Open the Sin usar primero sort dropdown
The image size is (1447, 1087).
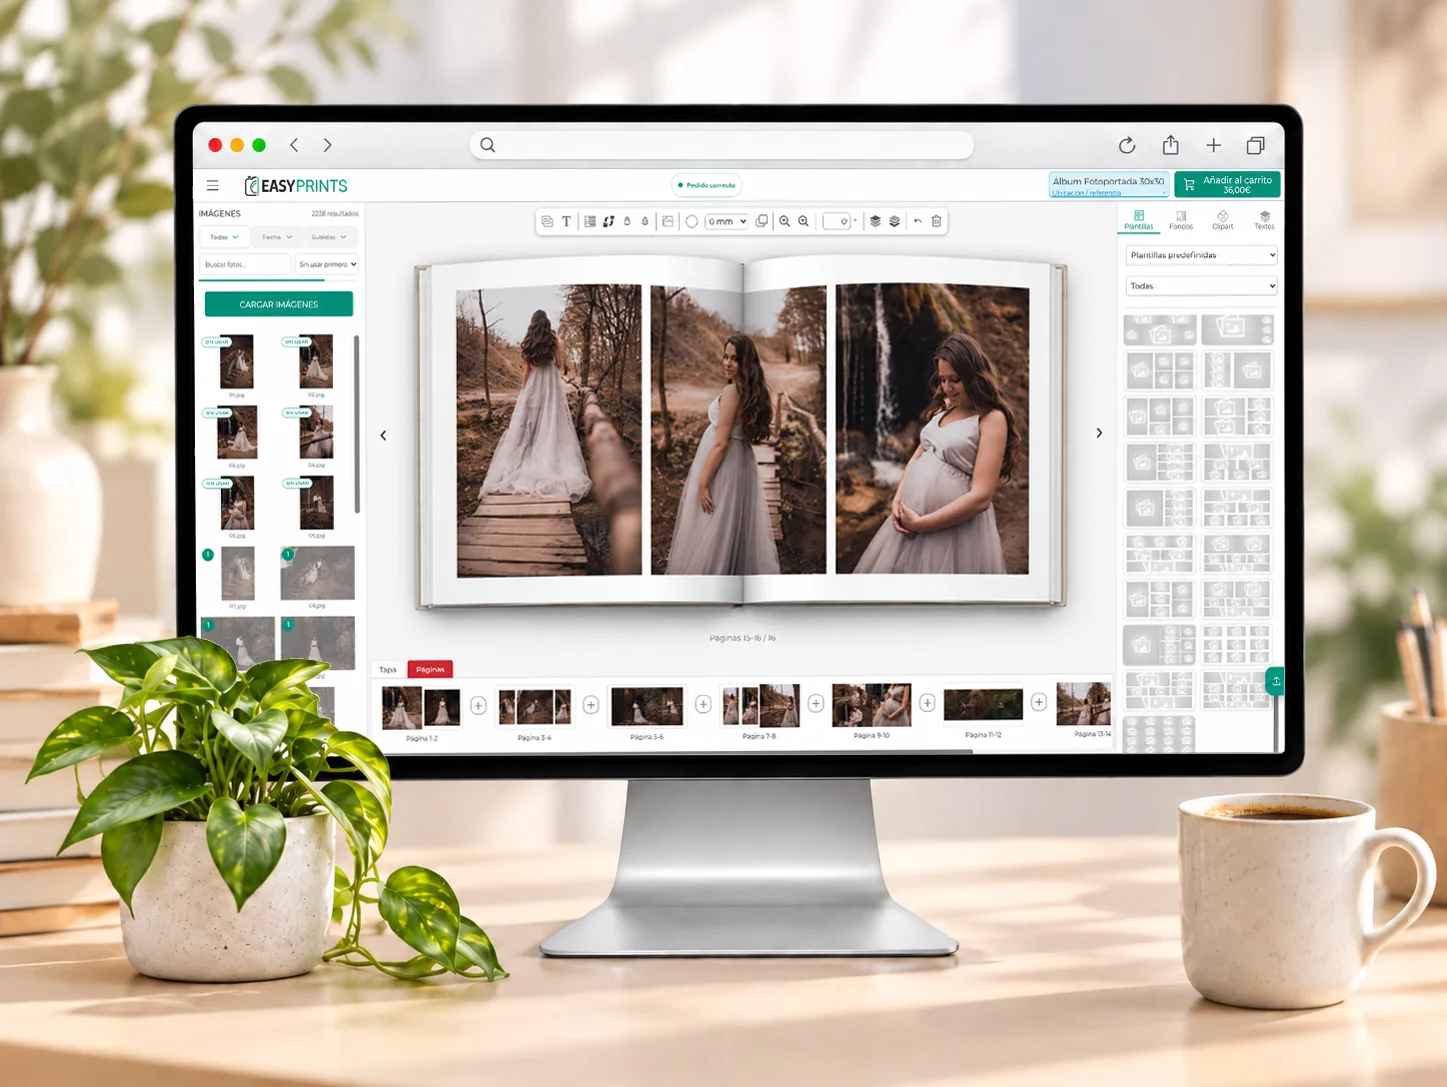[x=327, y=264]
